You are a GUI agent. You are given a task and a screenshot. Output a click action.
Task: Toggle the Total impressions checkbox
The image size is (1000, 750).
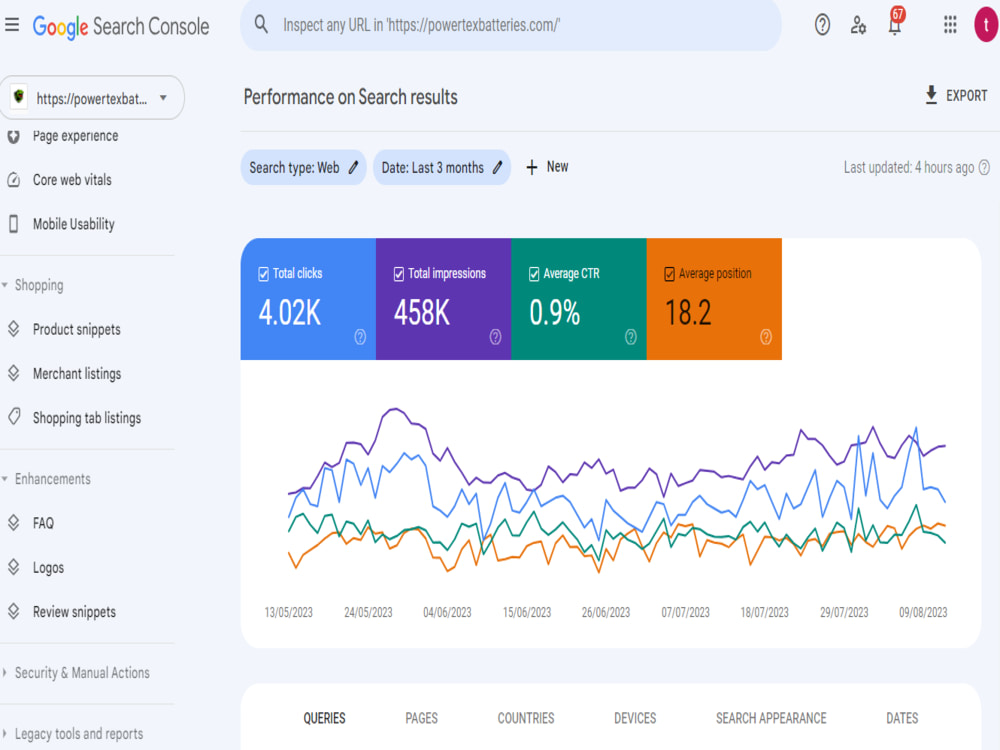point(399,274)
